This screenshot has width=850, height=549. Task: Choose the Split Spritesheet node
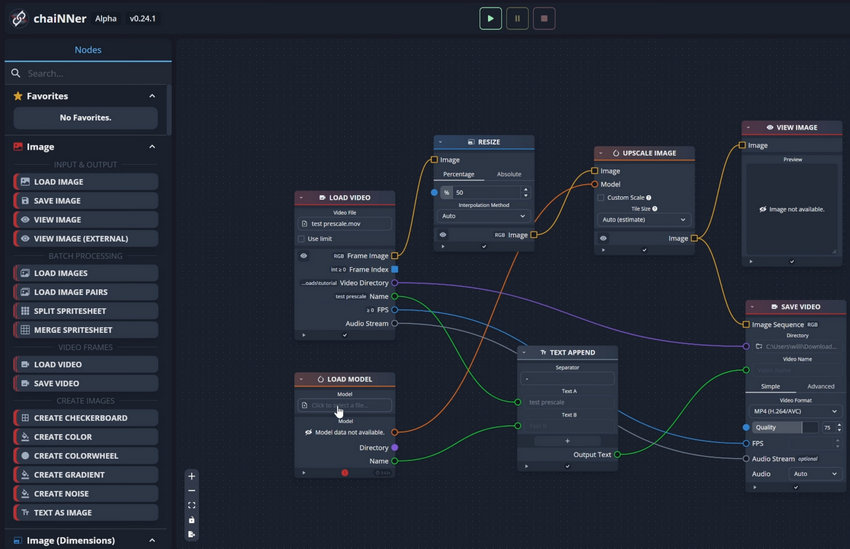tap(86, 311)
